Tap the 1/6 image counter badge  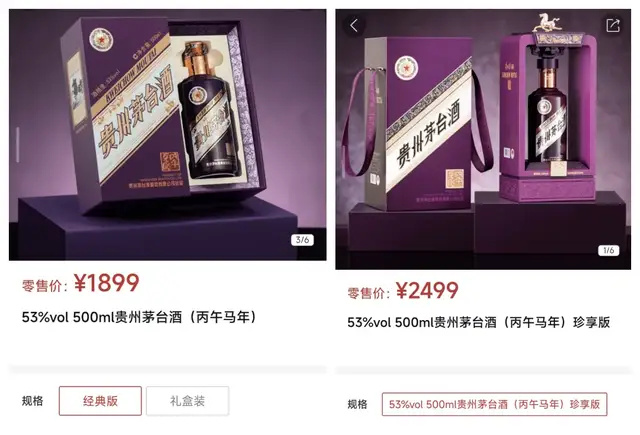tap(608, 250)
